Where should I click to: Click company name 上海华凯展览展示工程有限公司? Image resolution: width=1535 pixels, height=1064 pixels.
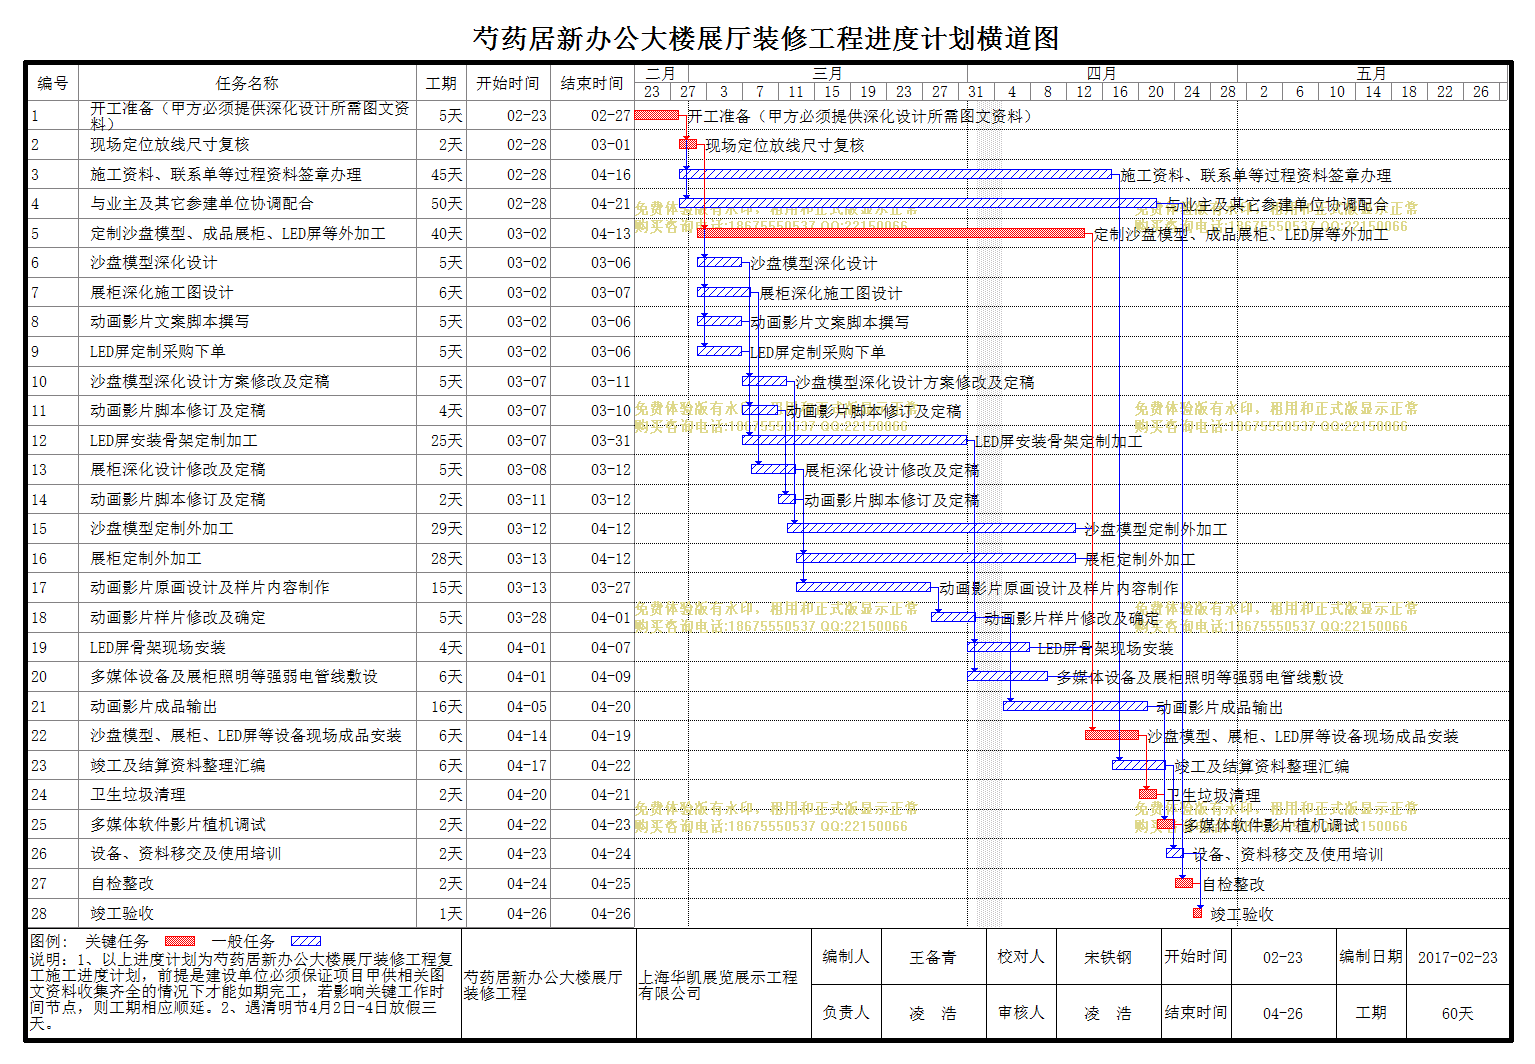click(x=718, y=984)
